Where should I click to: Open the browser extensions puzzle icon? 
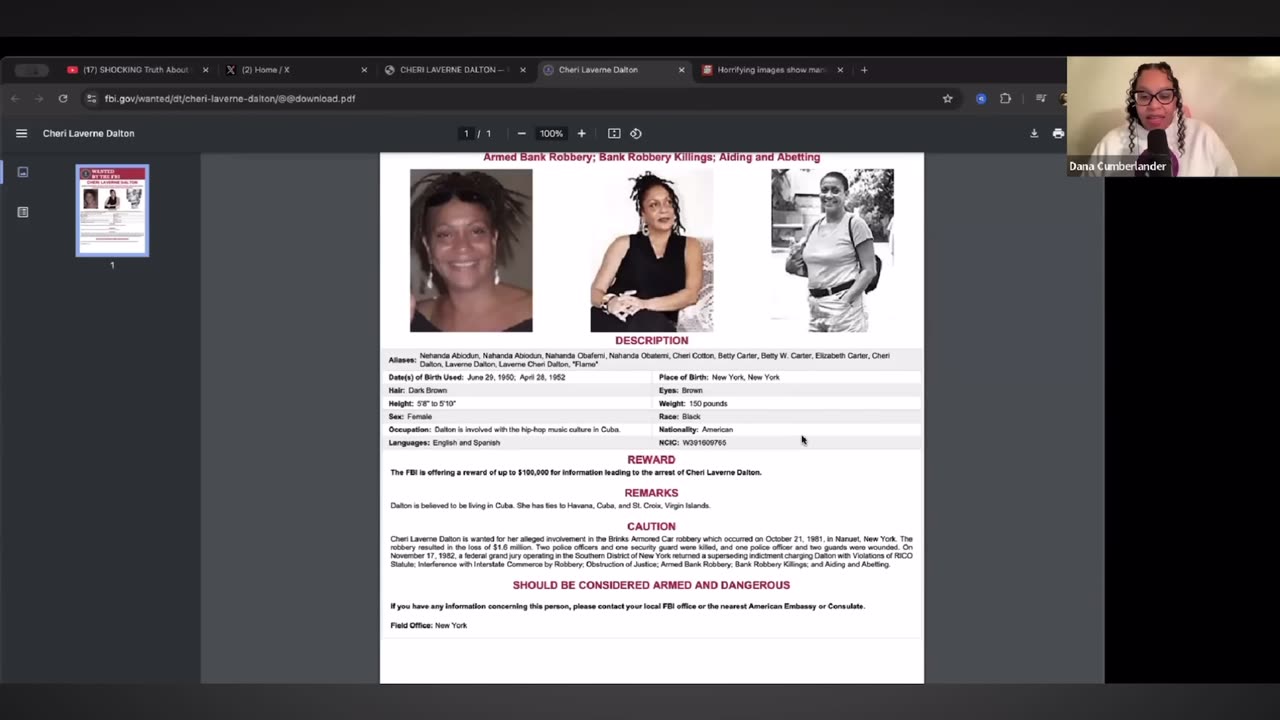tap(1005, 98)
